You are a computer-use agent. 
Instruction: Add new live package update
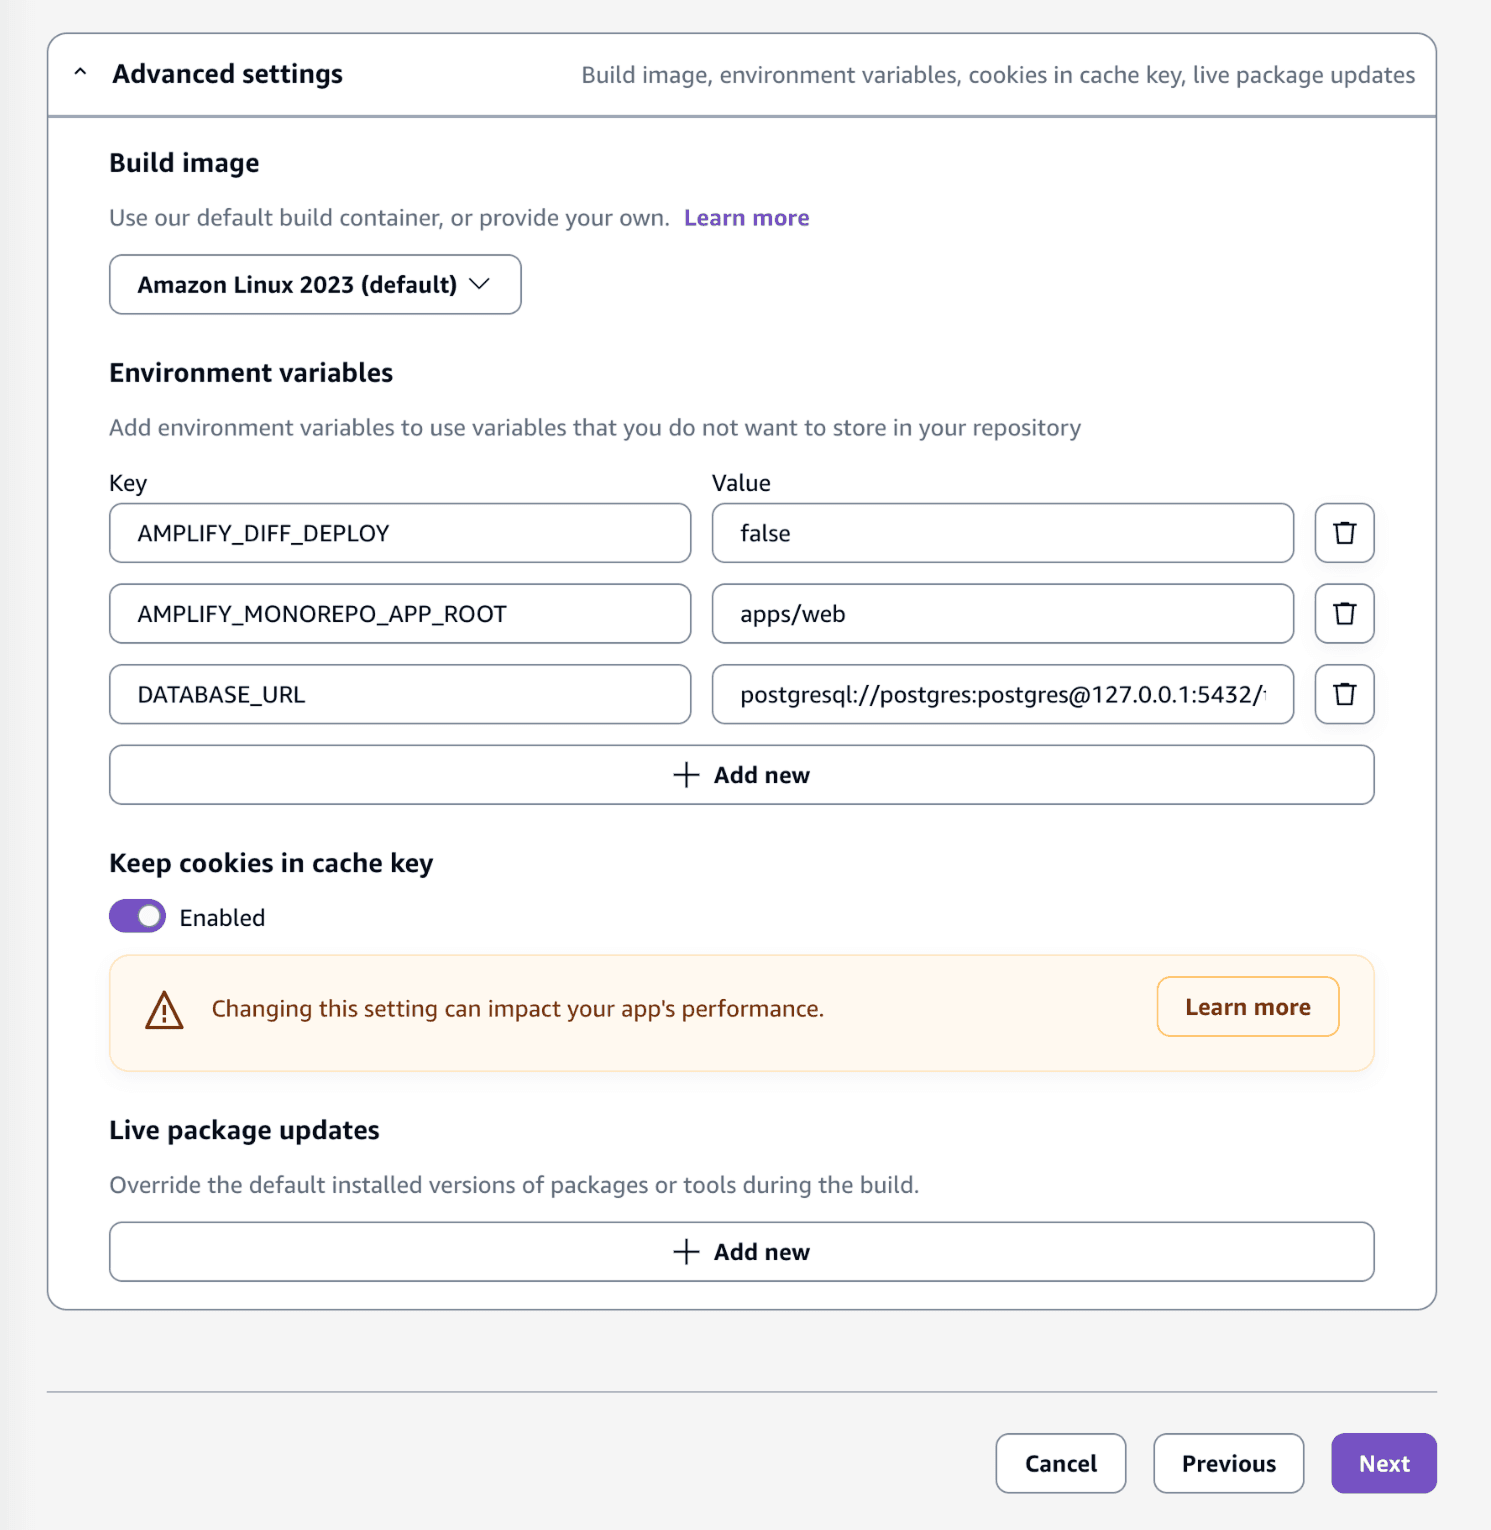tap(742, 1252)
